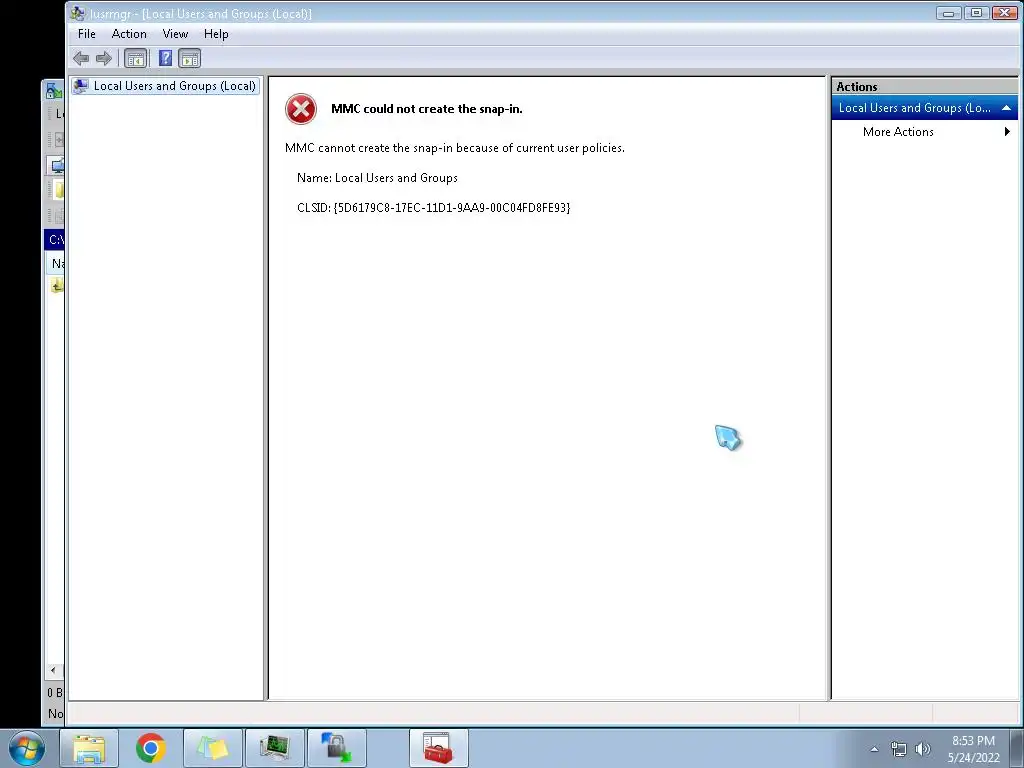The image size is (1024, 768).
Task: Click the background window's up-folder arrow icon
Action: pyautogui.click(x=57, y=286)
